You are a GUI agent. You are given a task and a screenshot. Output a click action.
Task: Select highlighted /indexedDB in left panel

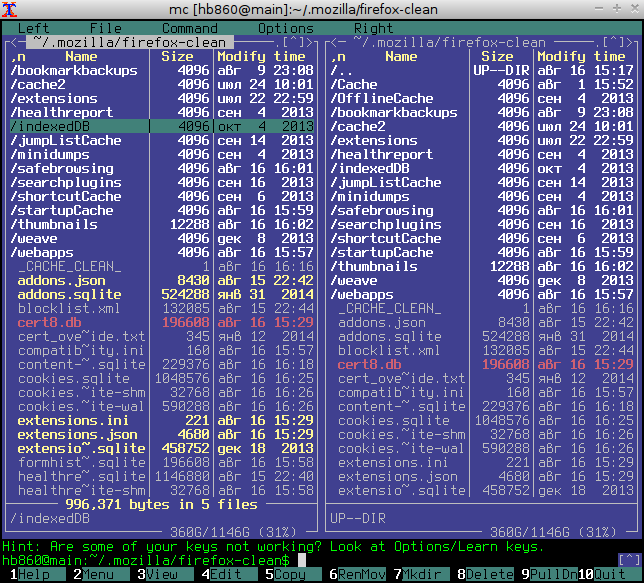[162, 126]
